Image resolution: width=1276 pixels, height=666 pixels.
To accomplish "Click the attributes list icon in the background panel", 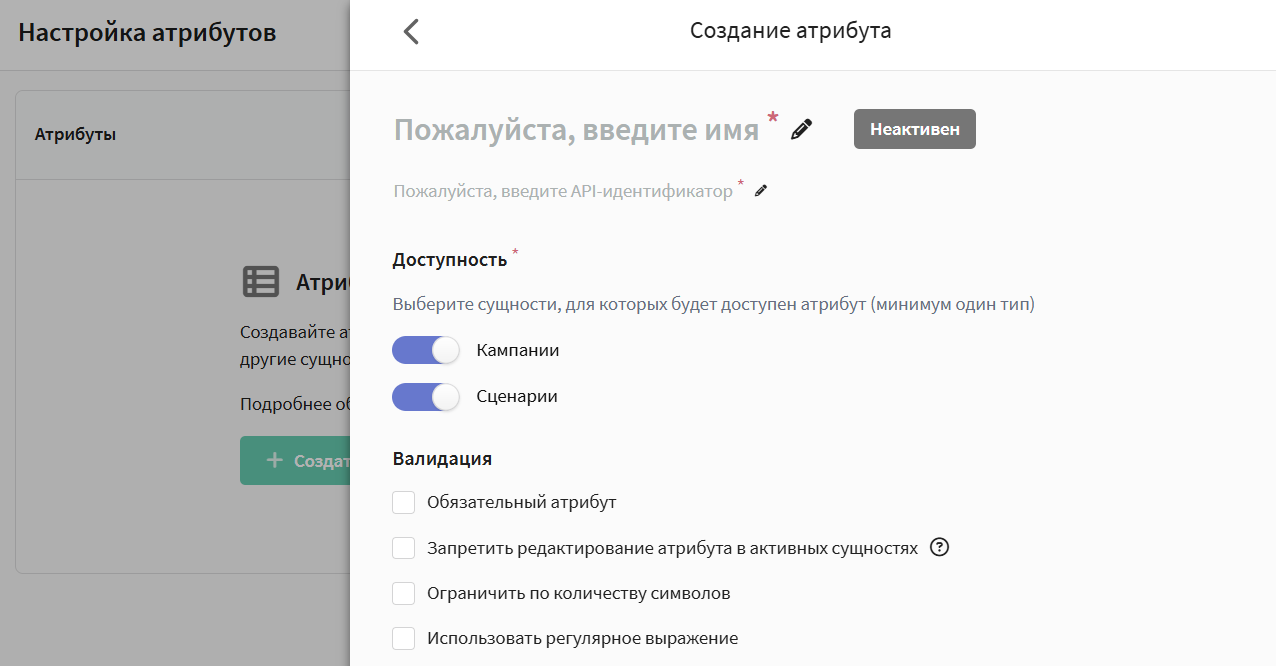I will point(261,282).
